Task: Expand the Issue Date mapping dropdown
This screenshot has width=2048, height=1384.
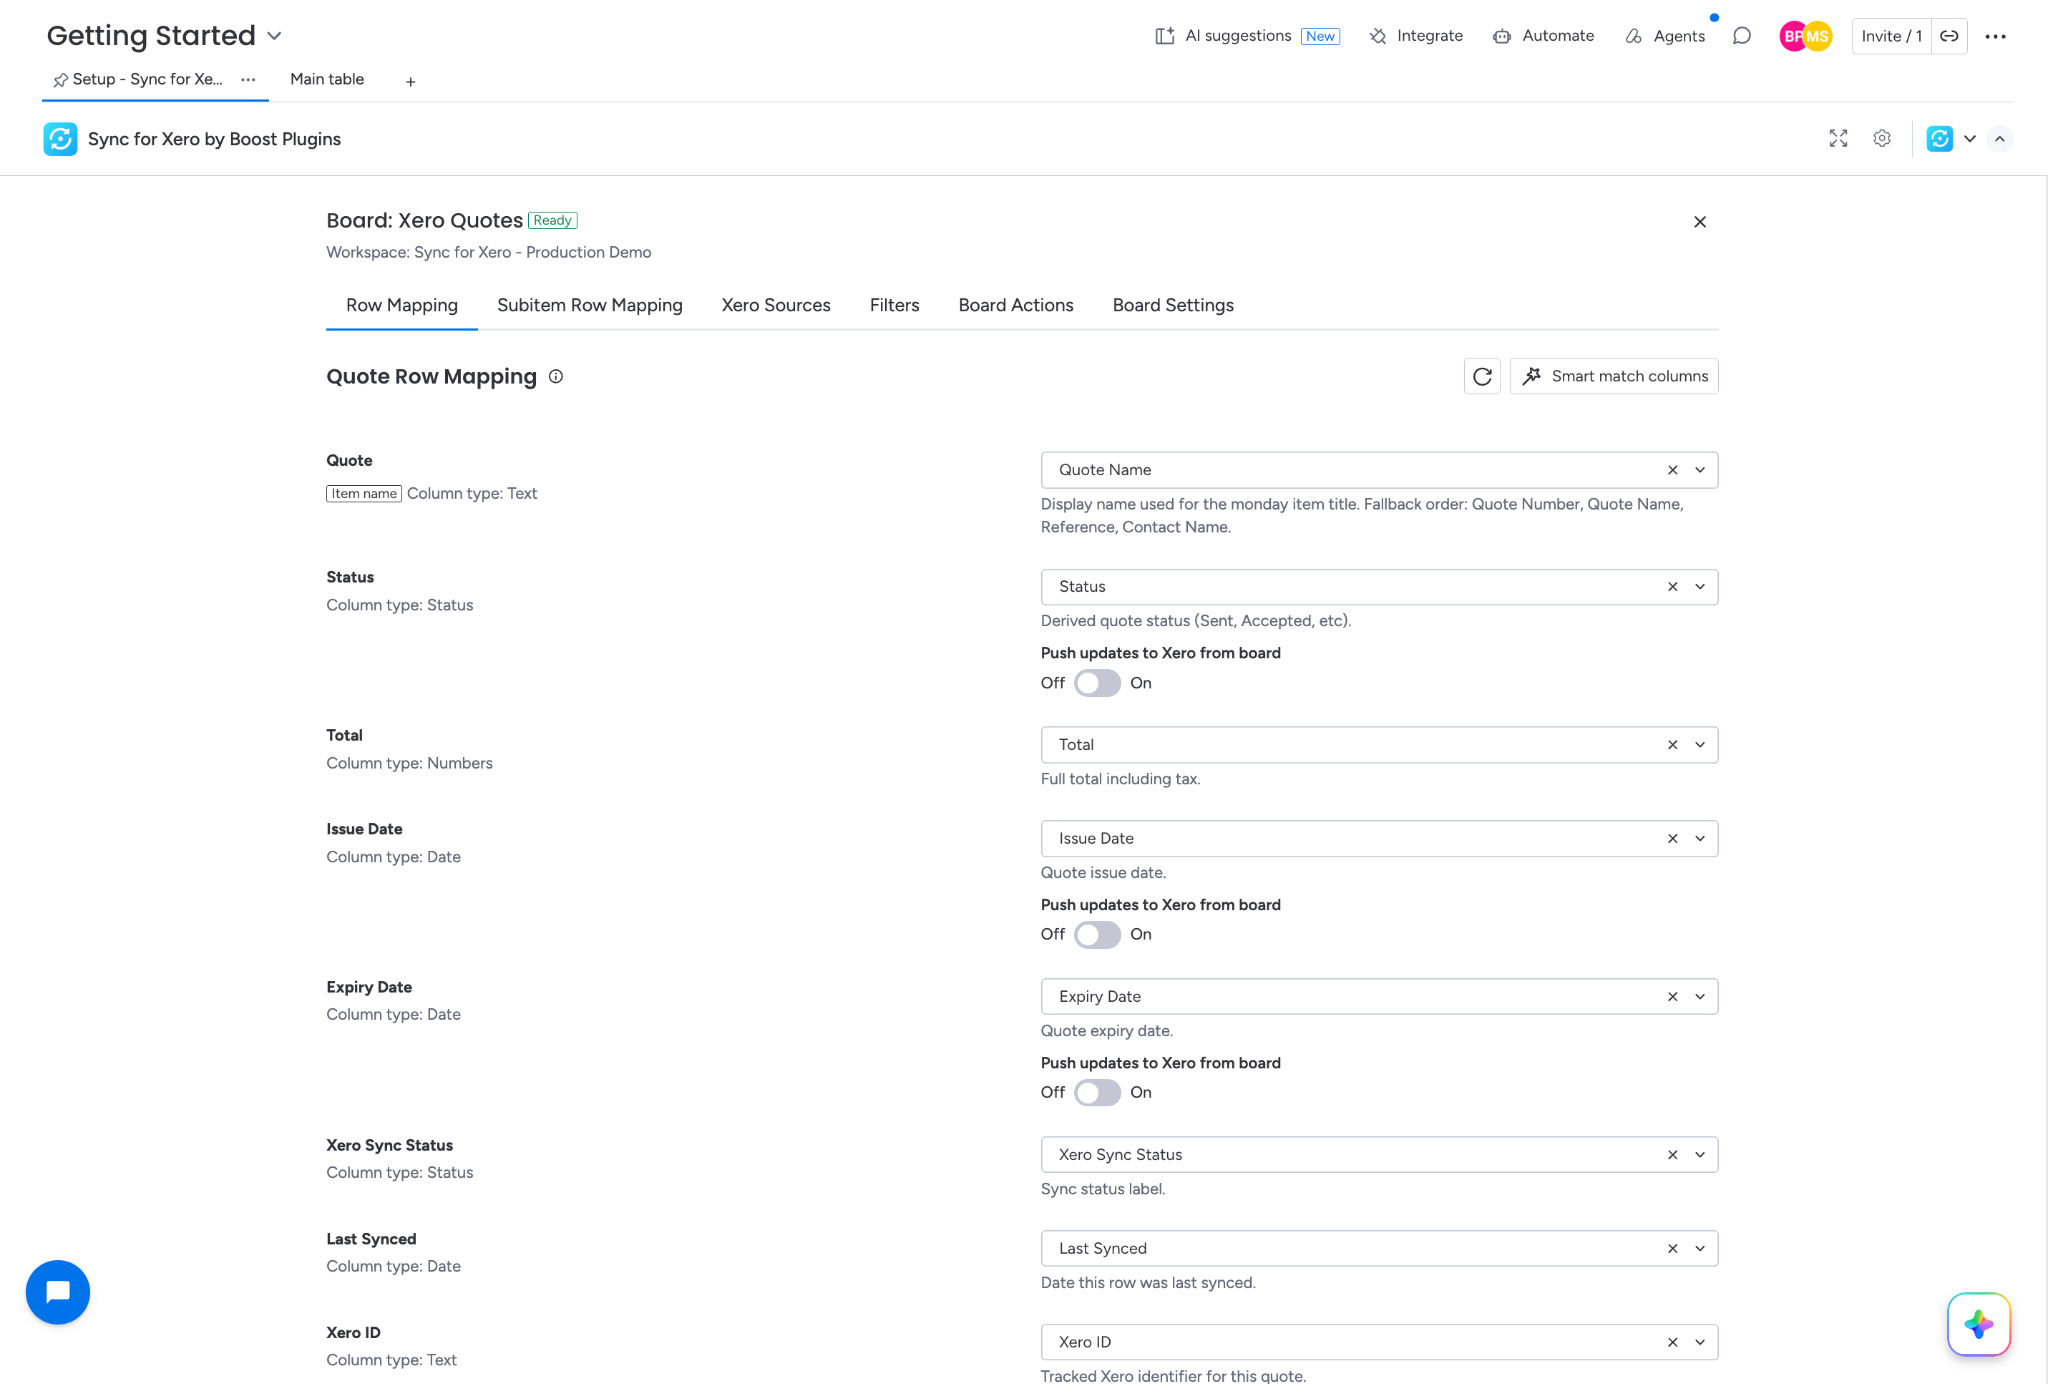Action: tap(1700, 839)
